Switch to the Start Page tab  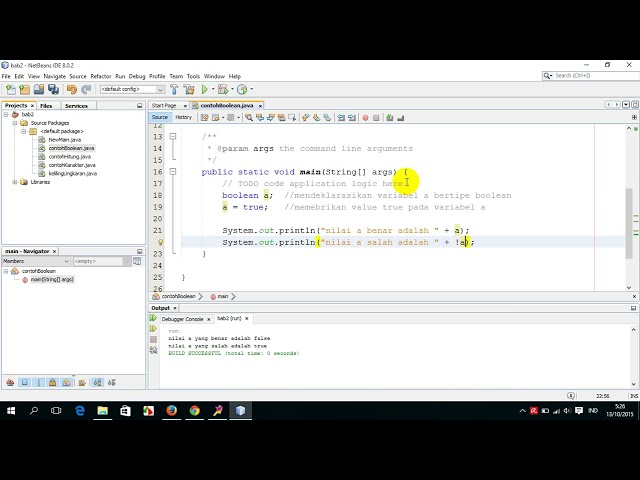164,105
